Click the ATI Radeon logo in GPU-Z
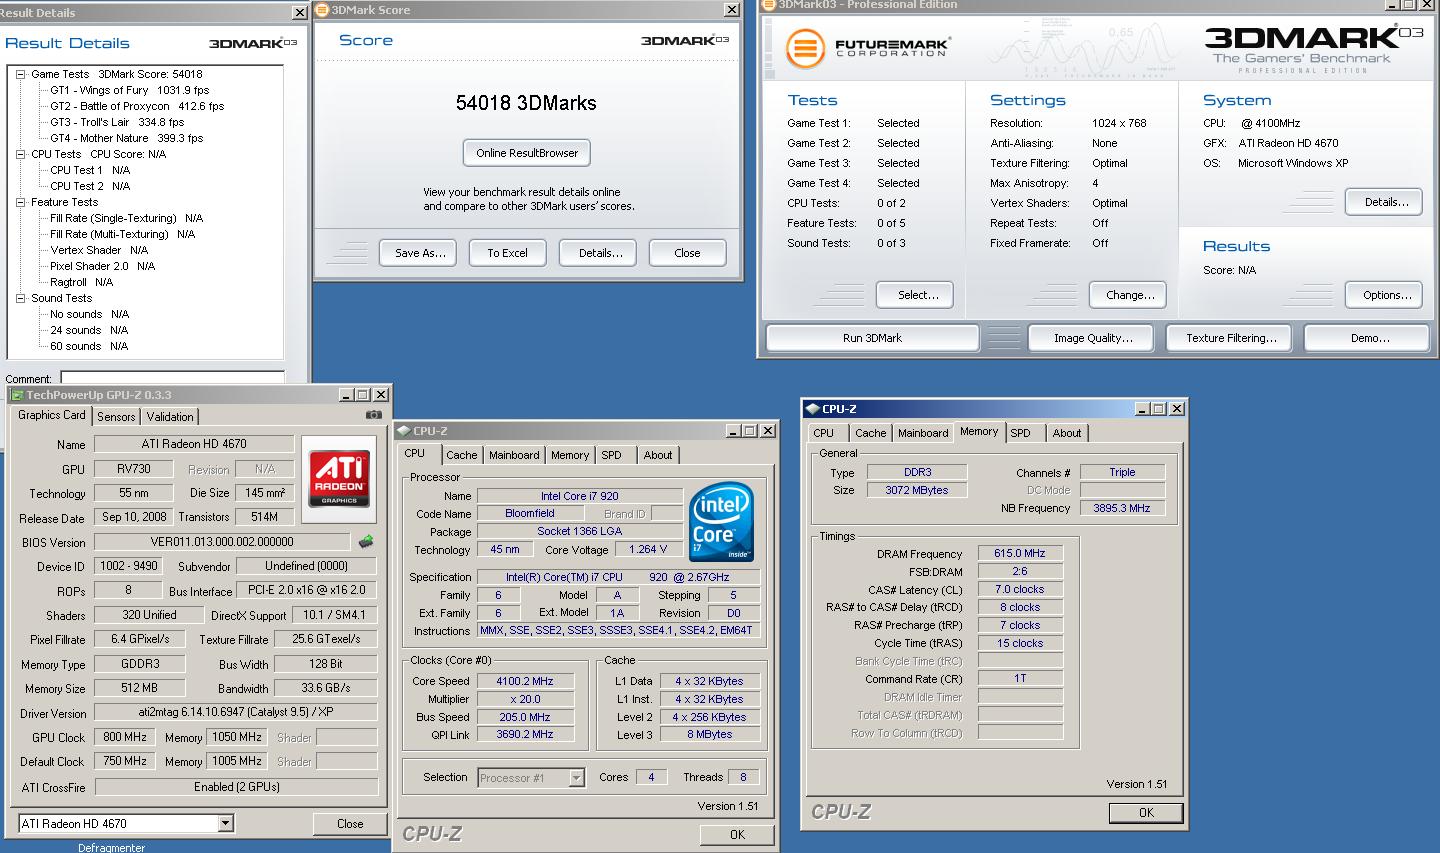 click(x=339, y=479)
